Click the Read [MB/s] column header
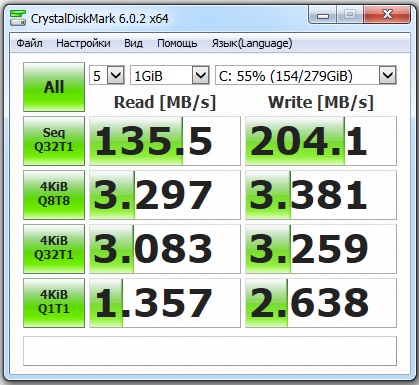419x385 pixels. click(165, 102)
